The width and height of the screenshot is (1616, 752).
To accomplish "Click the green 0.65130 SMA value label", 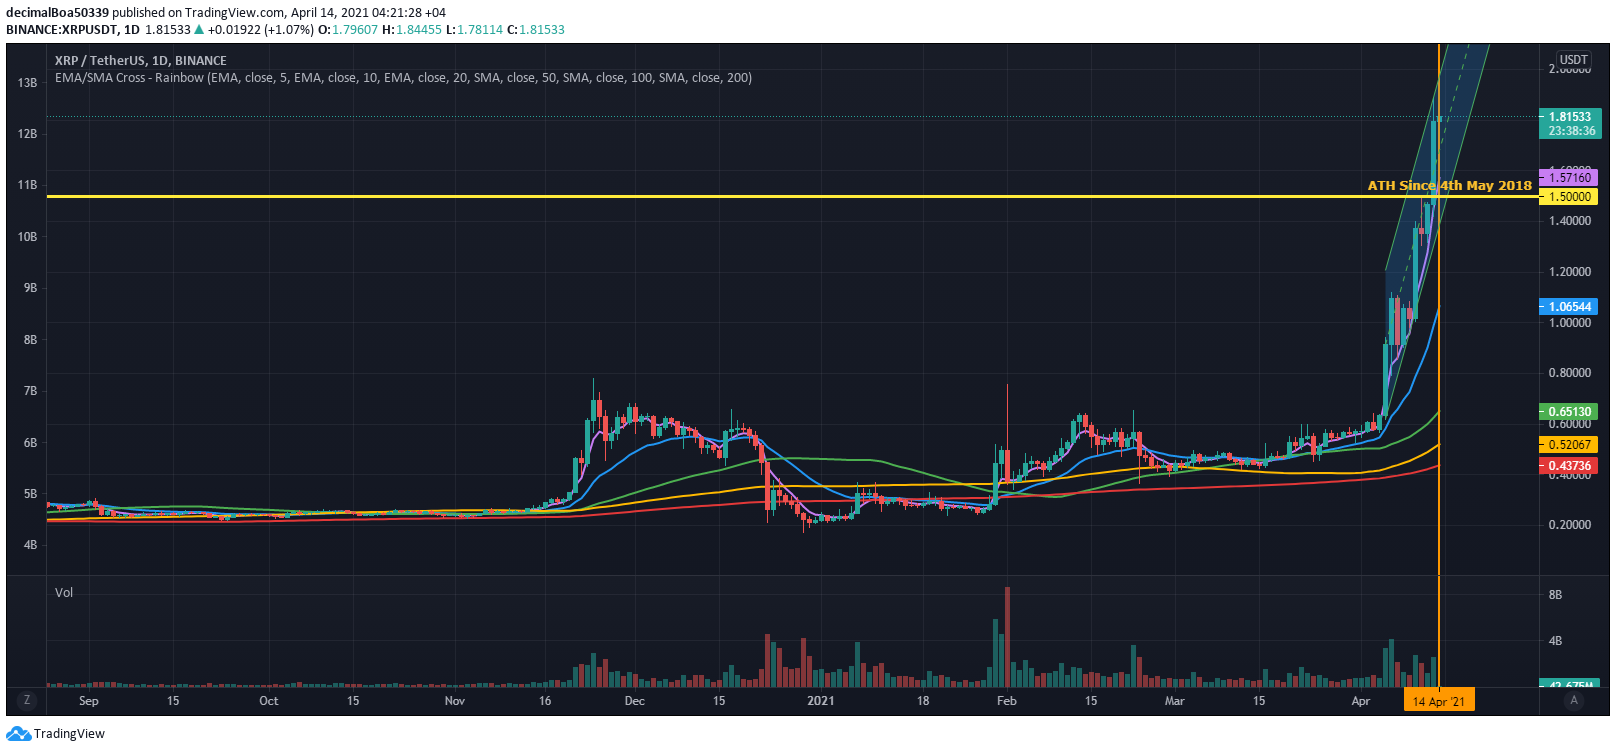I will click(x=1569, y=412).
